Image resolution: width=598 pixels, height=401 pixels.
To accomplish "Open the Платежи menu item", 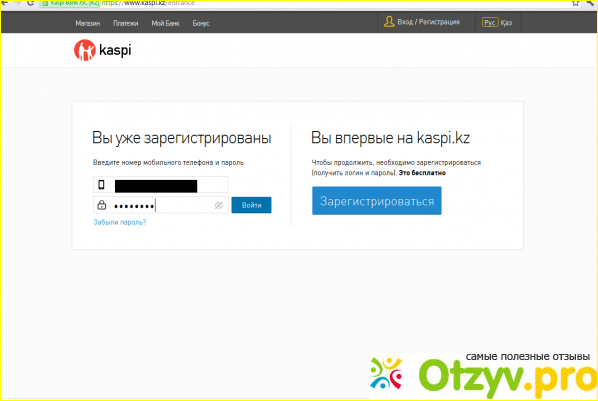I will coord(125,23).
